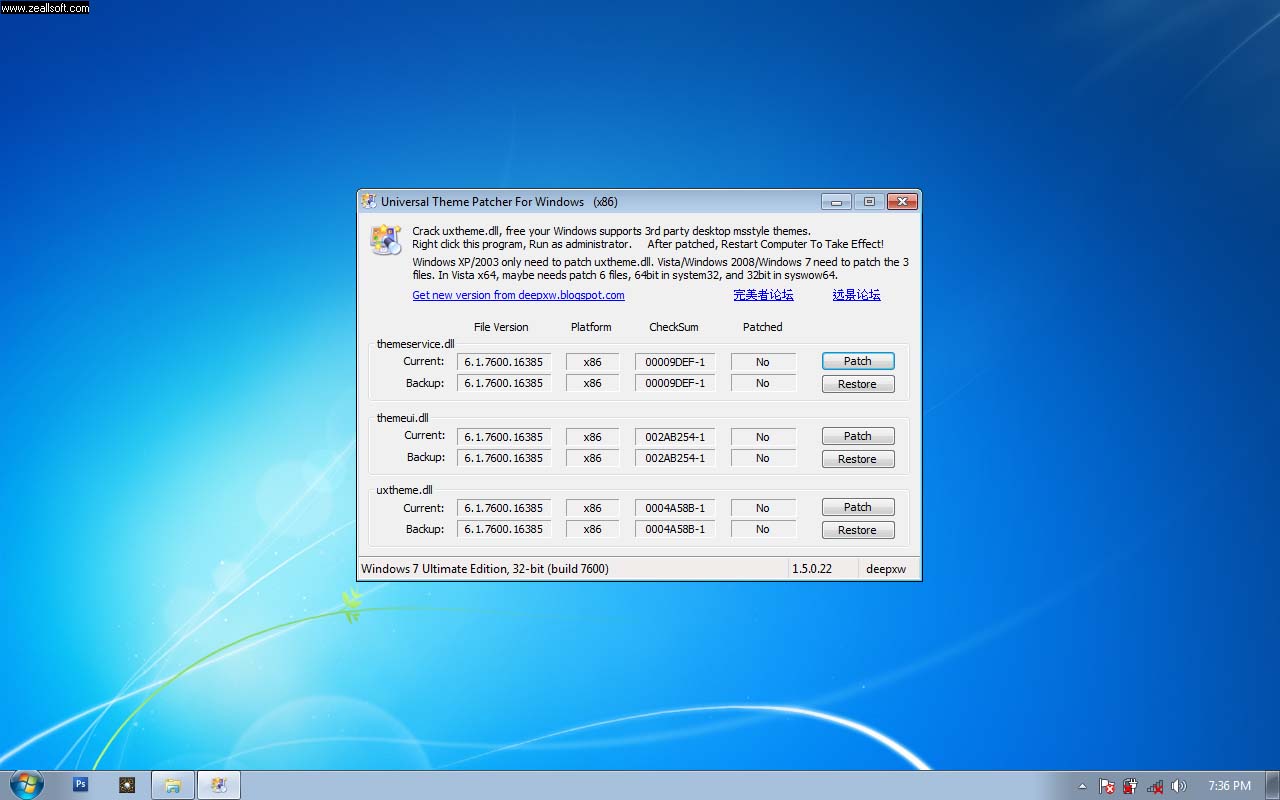Click themeui.dll Backup checksum 002AB254-1
Viewport: 1280px width, 800px height.
point(675,458)
